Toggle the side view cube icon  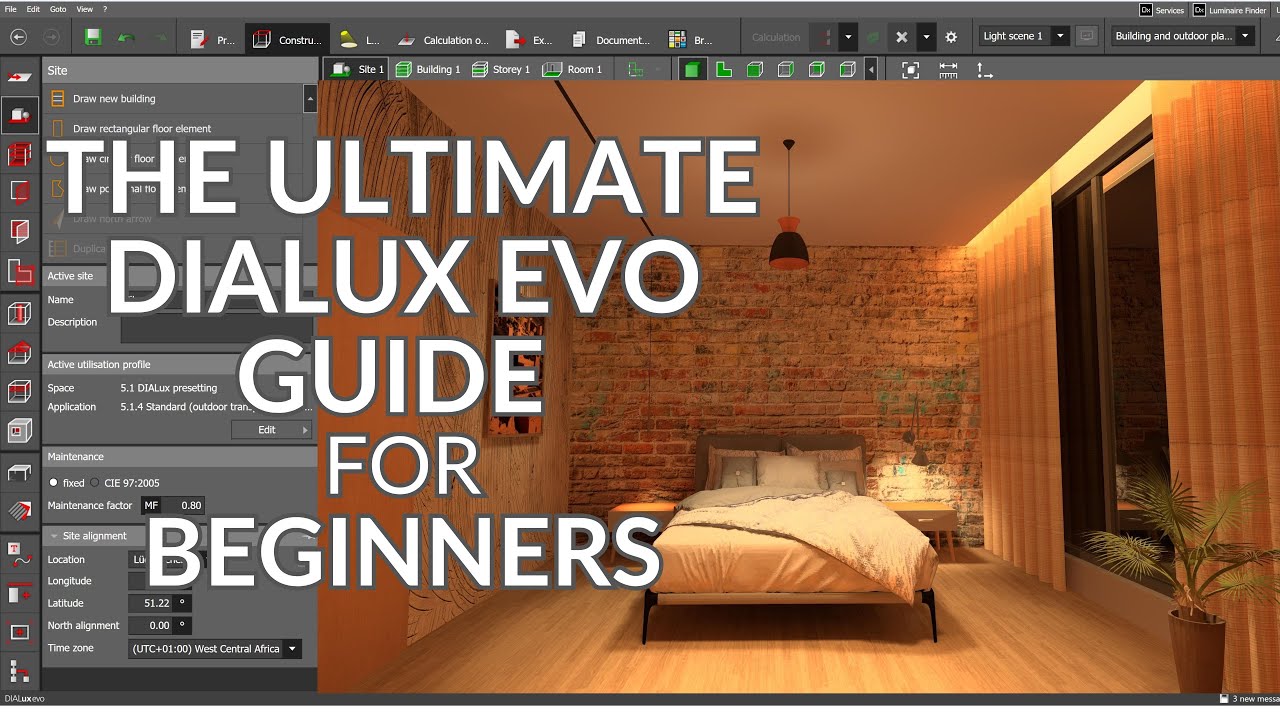[786, 69]
